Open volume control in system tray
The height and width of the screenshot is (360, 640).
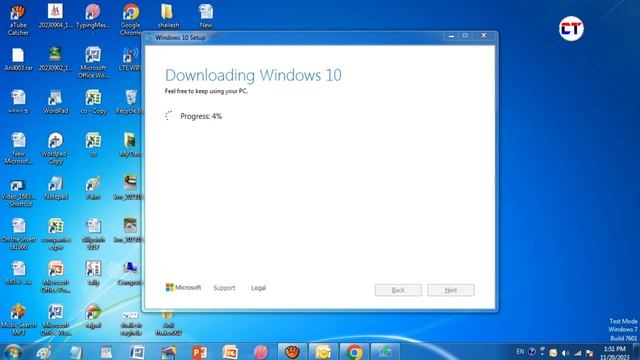[x=565, y=353]
